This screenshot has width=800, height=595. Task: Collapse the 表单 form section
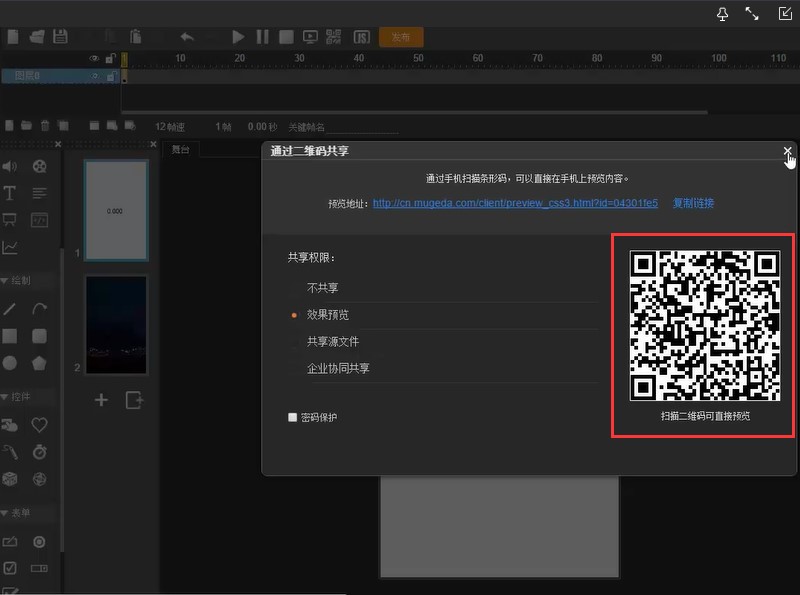pos(16,513)
